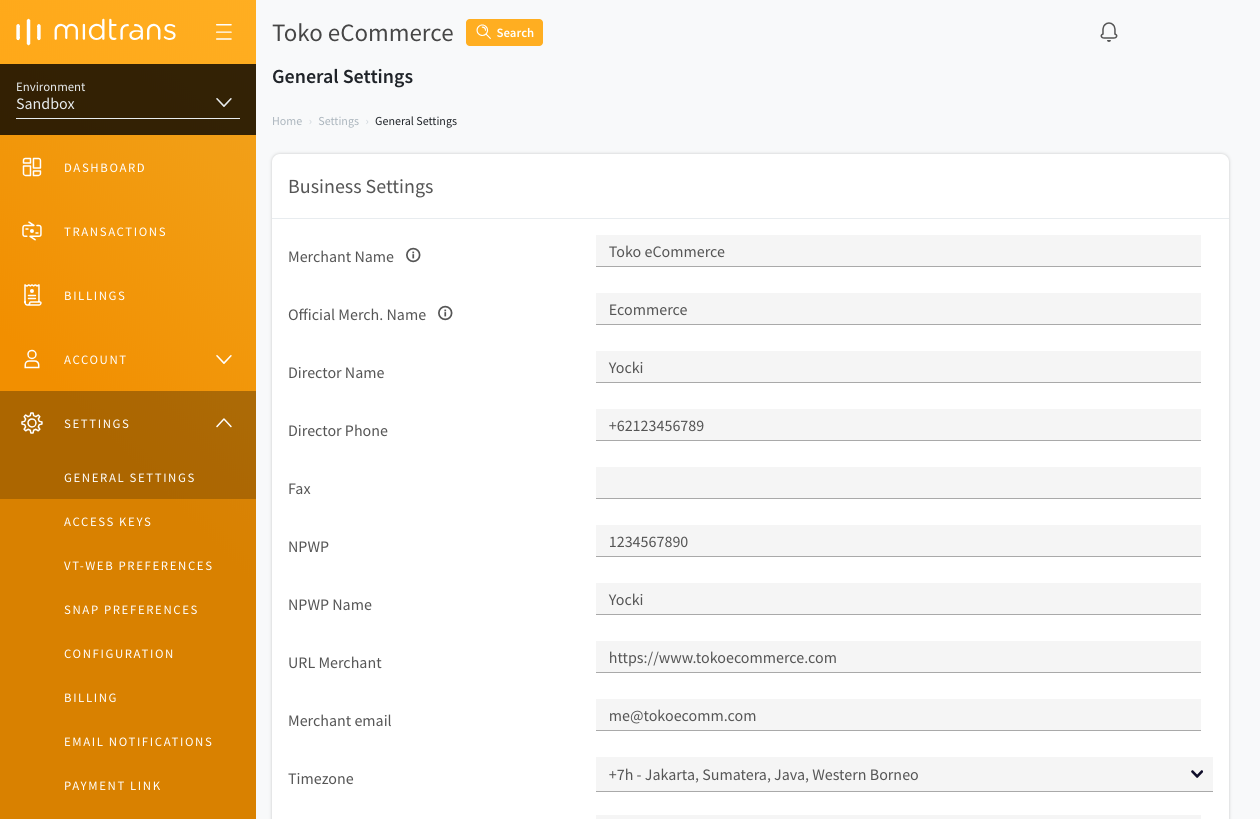
Task: Click the Search button
Action: point(504,32)
